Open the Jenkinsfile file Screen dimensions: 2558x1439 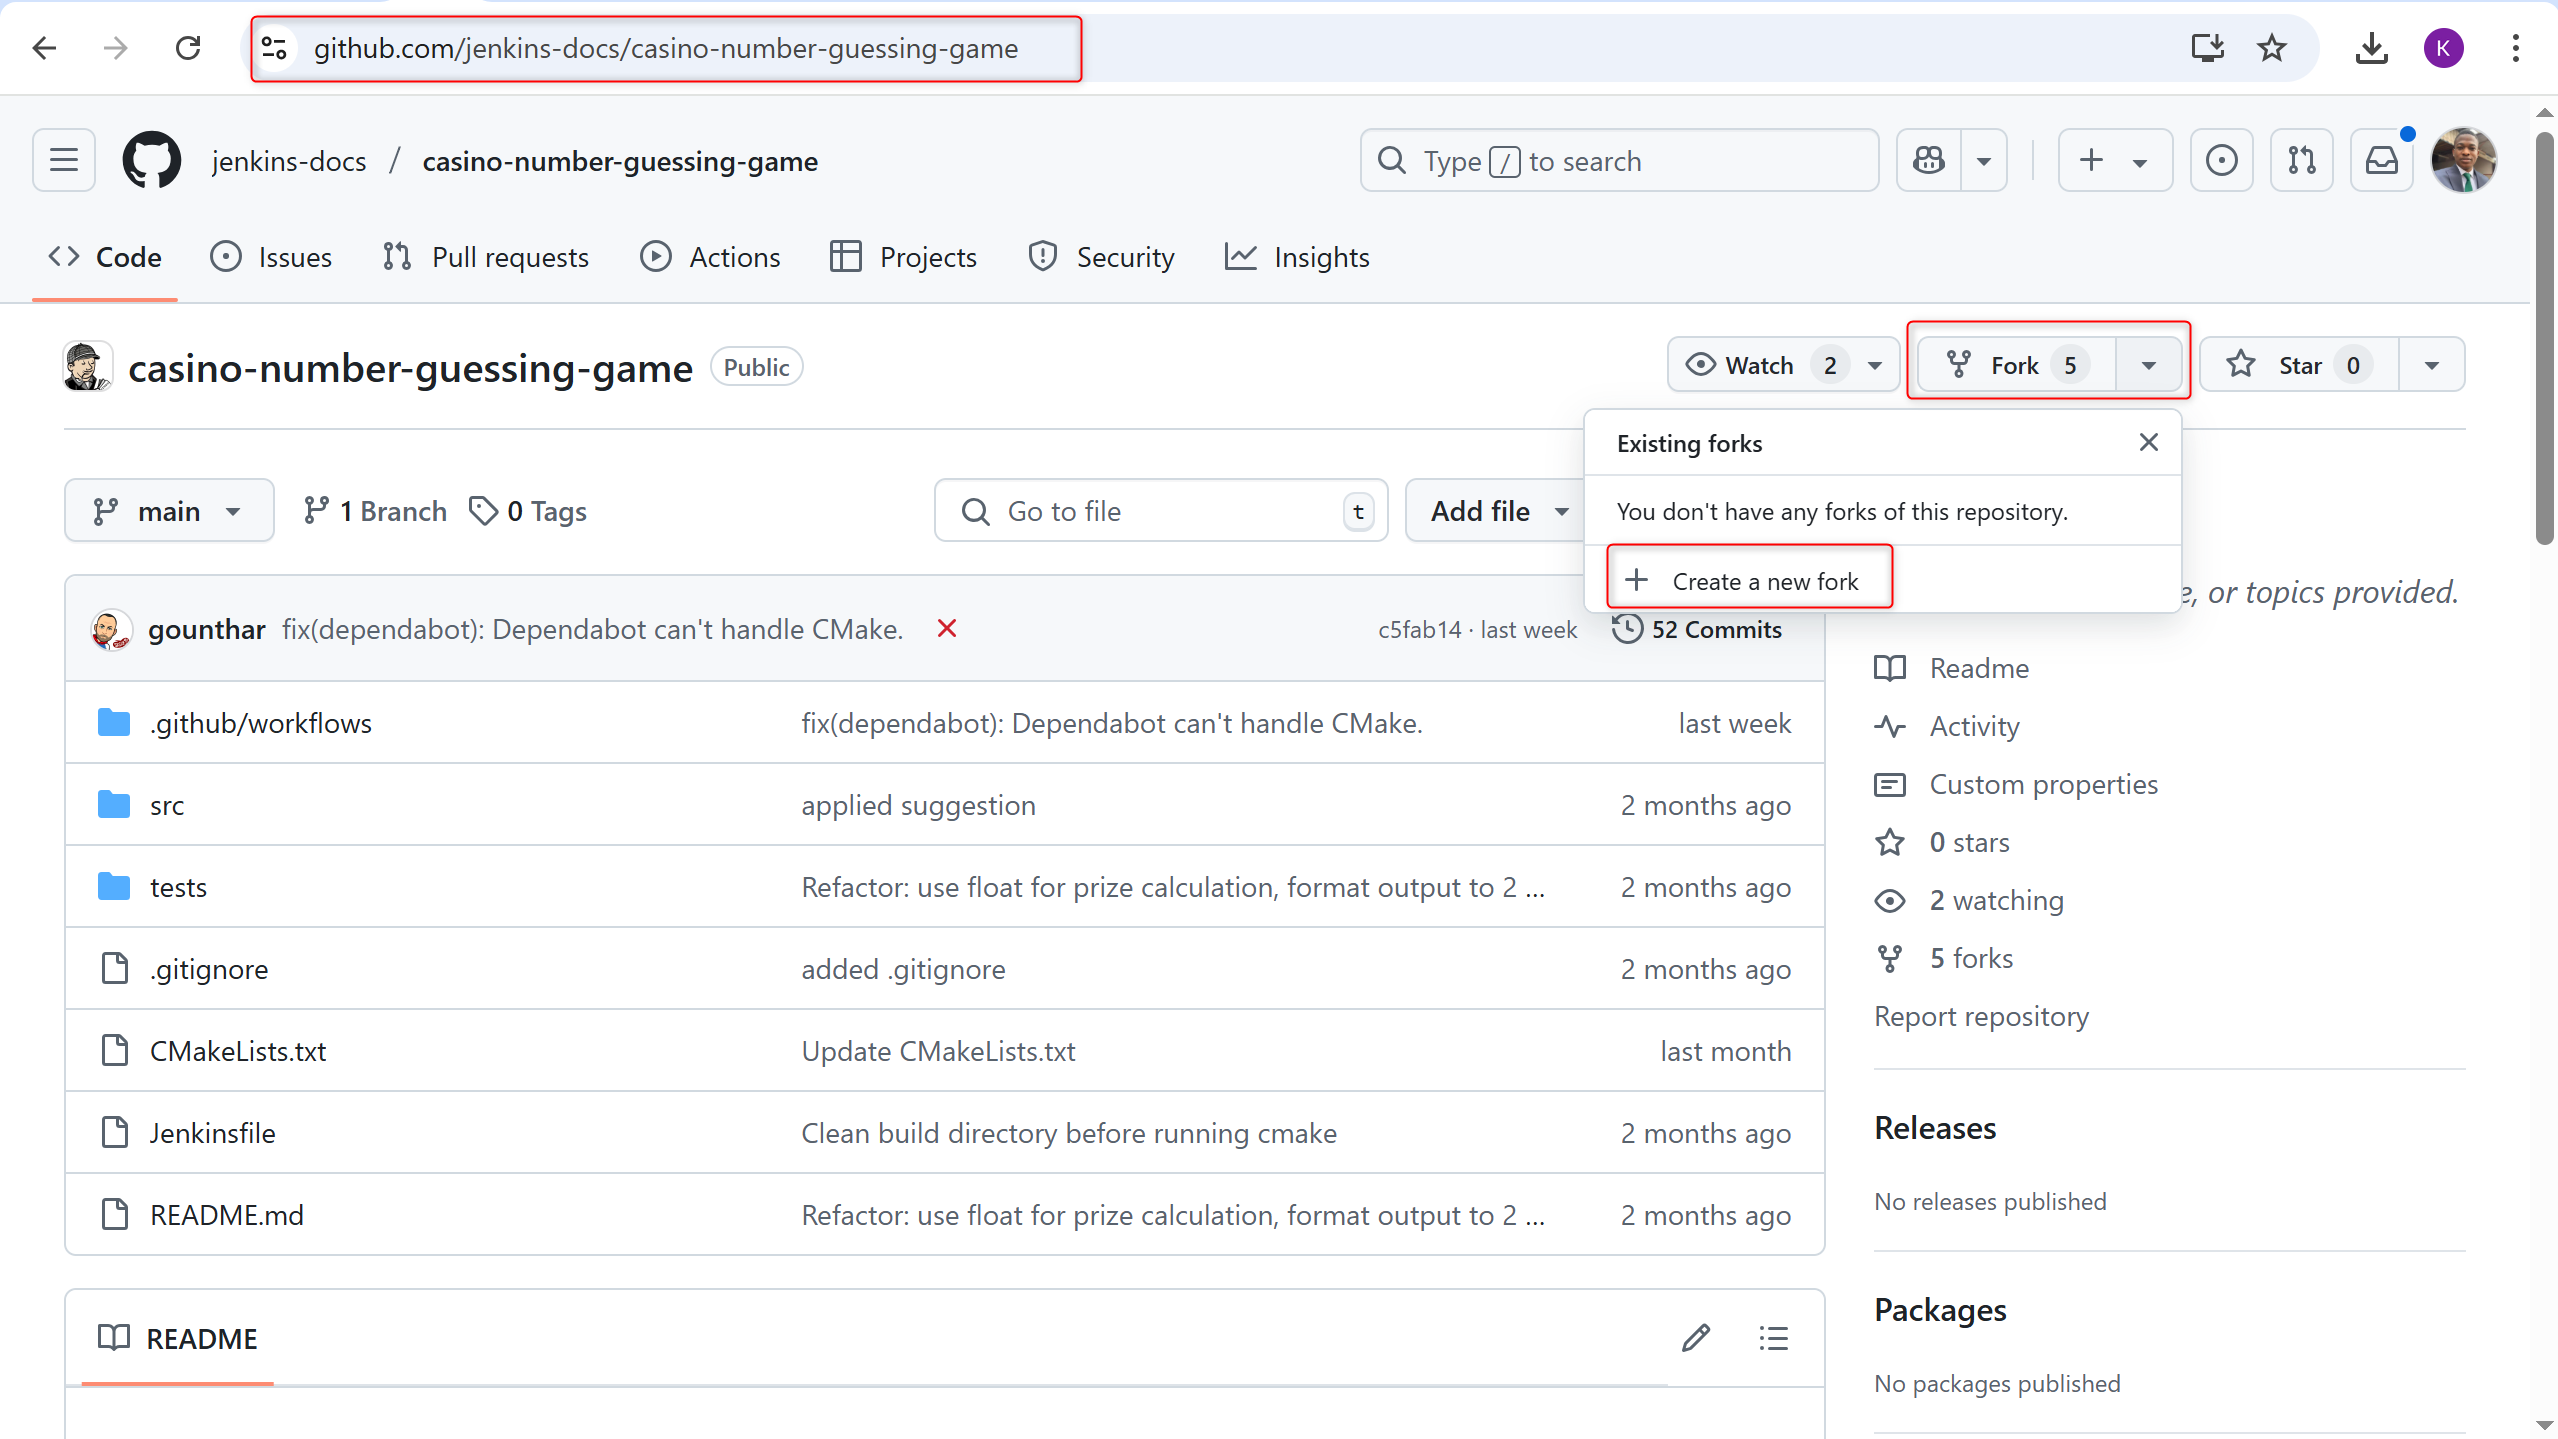(212, 1133)
